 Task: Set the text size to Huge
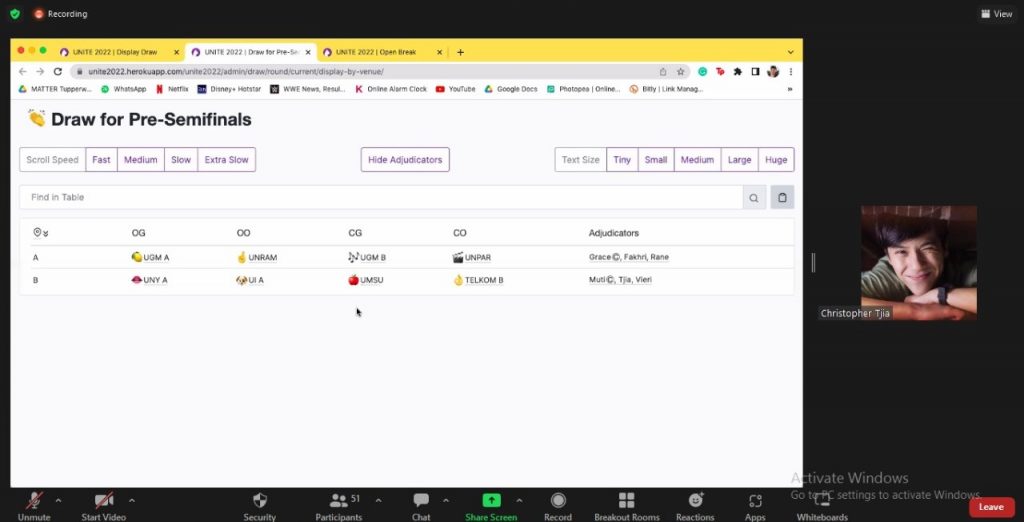click(x=776, y=160)
